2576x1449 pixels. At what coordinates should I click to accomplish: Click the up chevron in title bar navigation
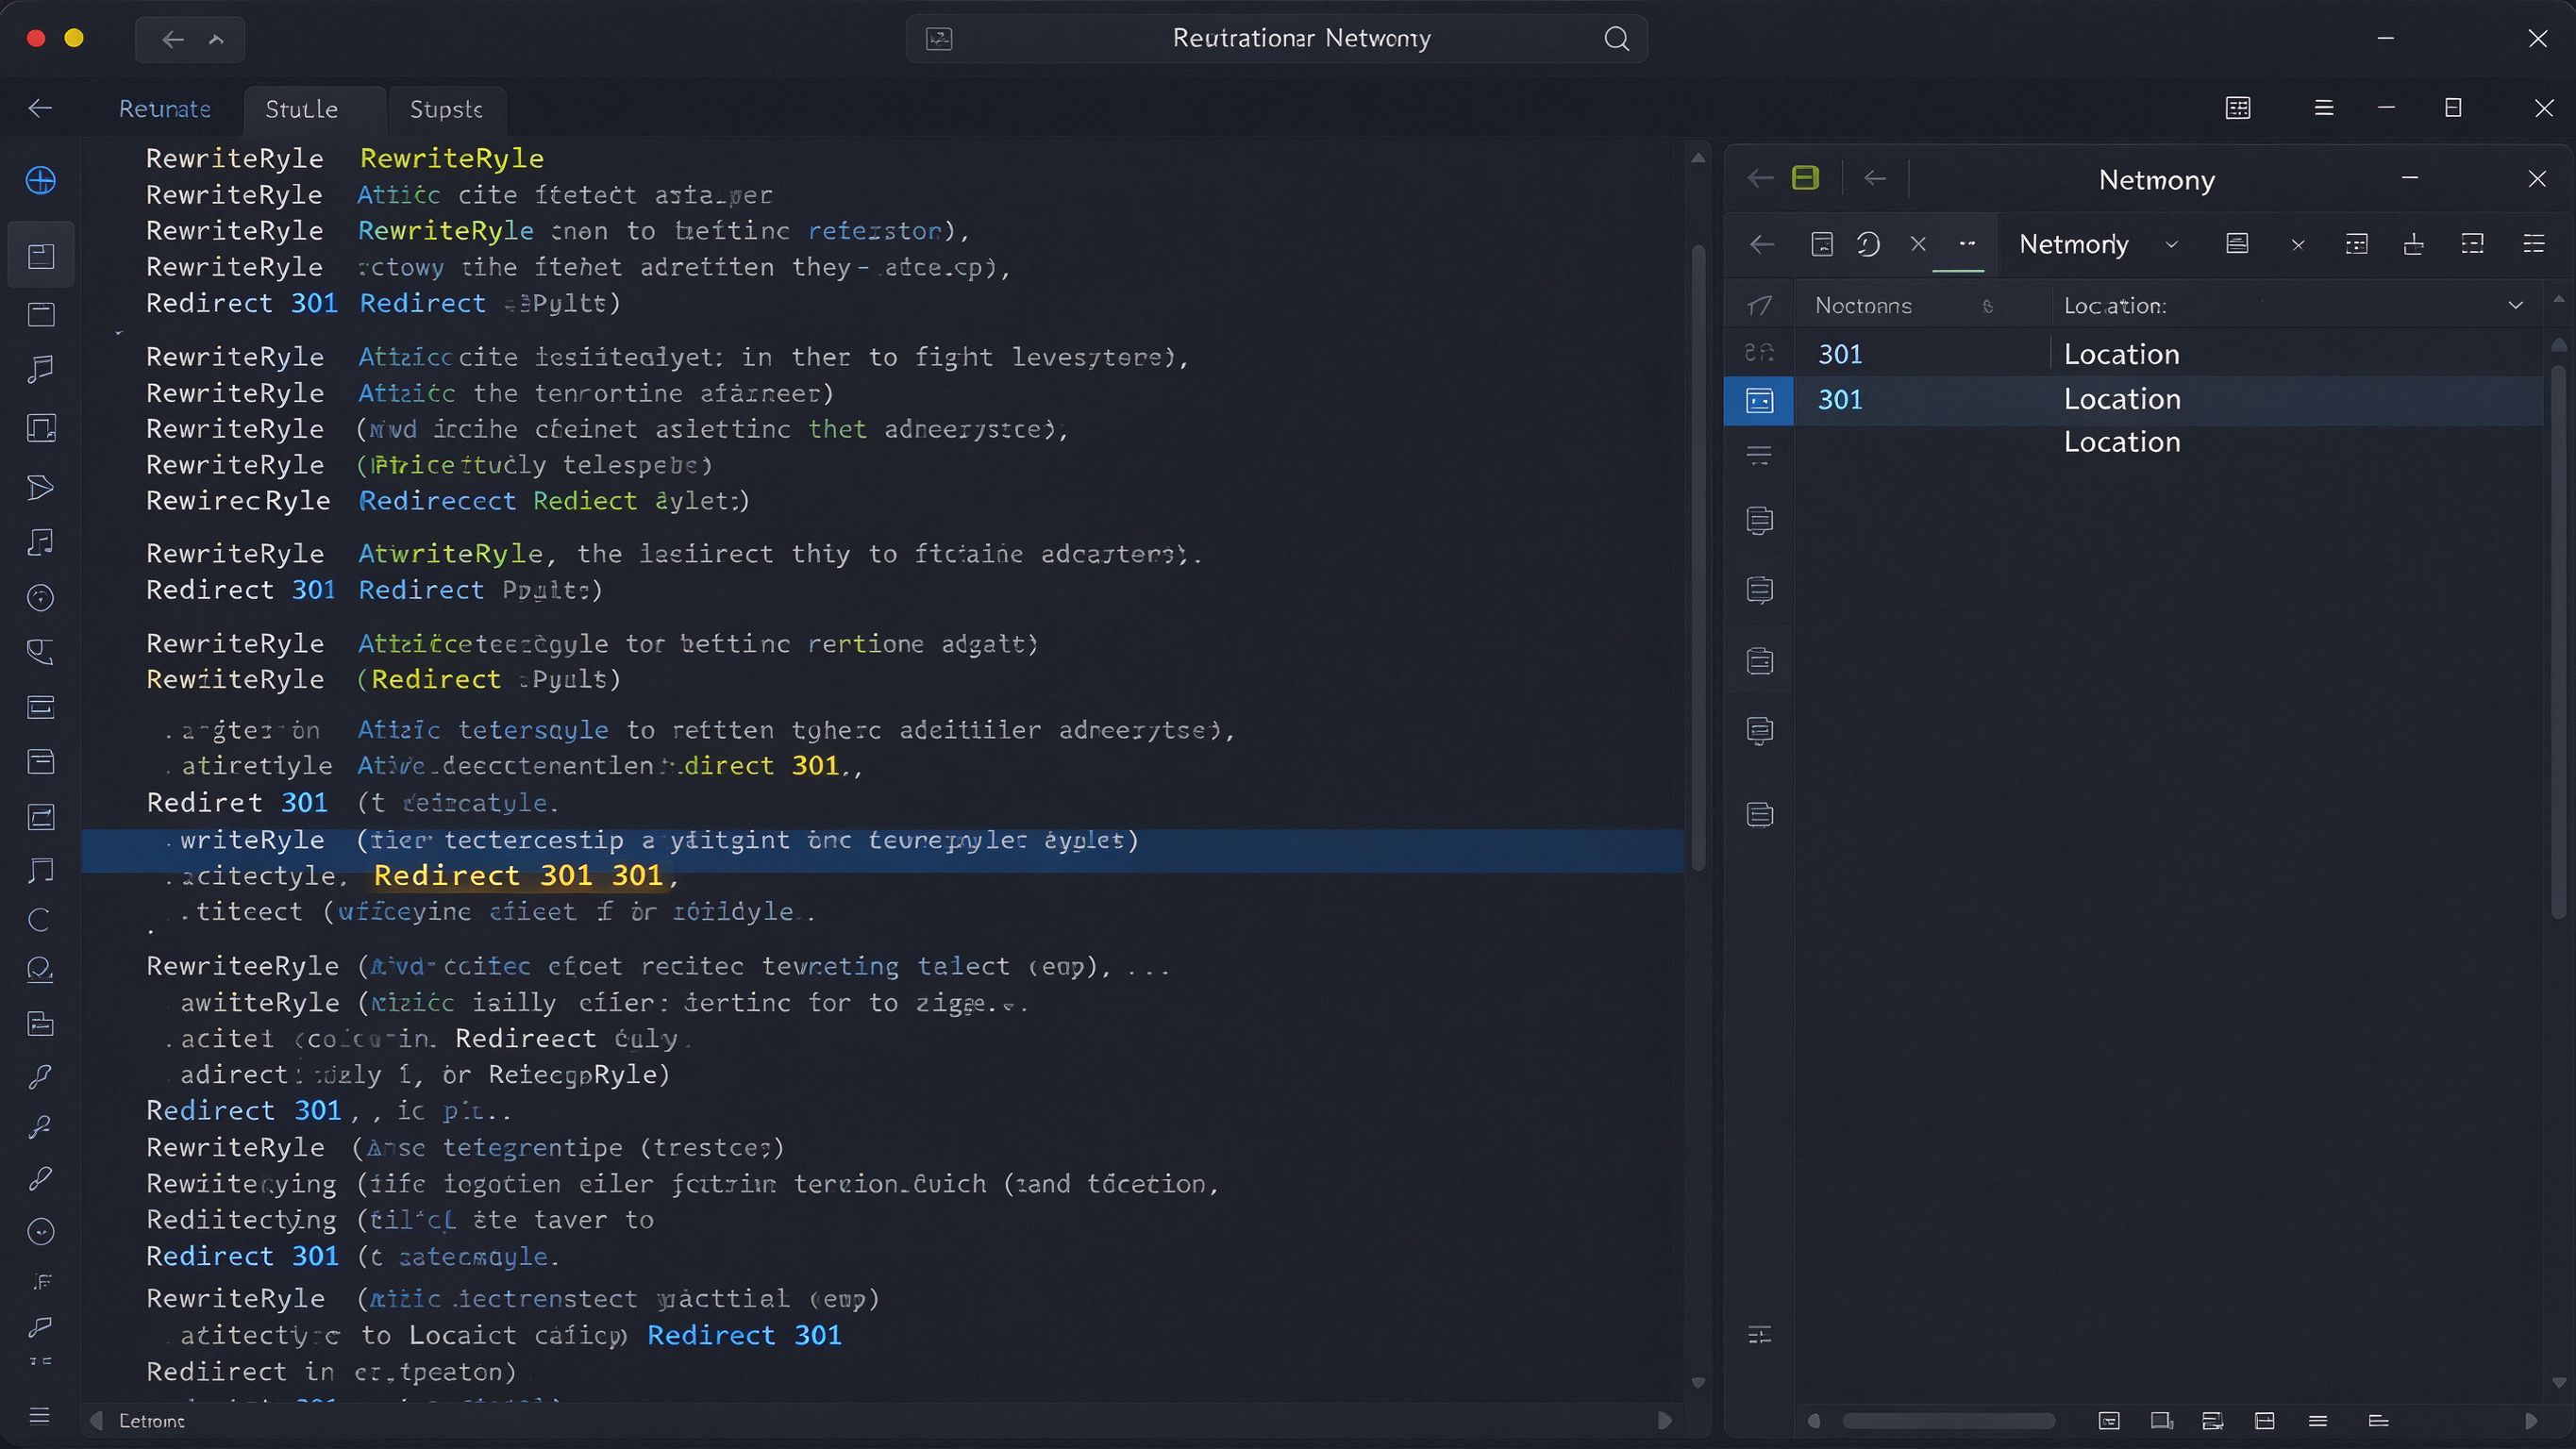216,39
